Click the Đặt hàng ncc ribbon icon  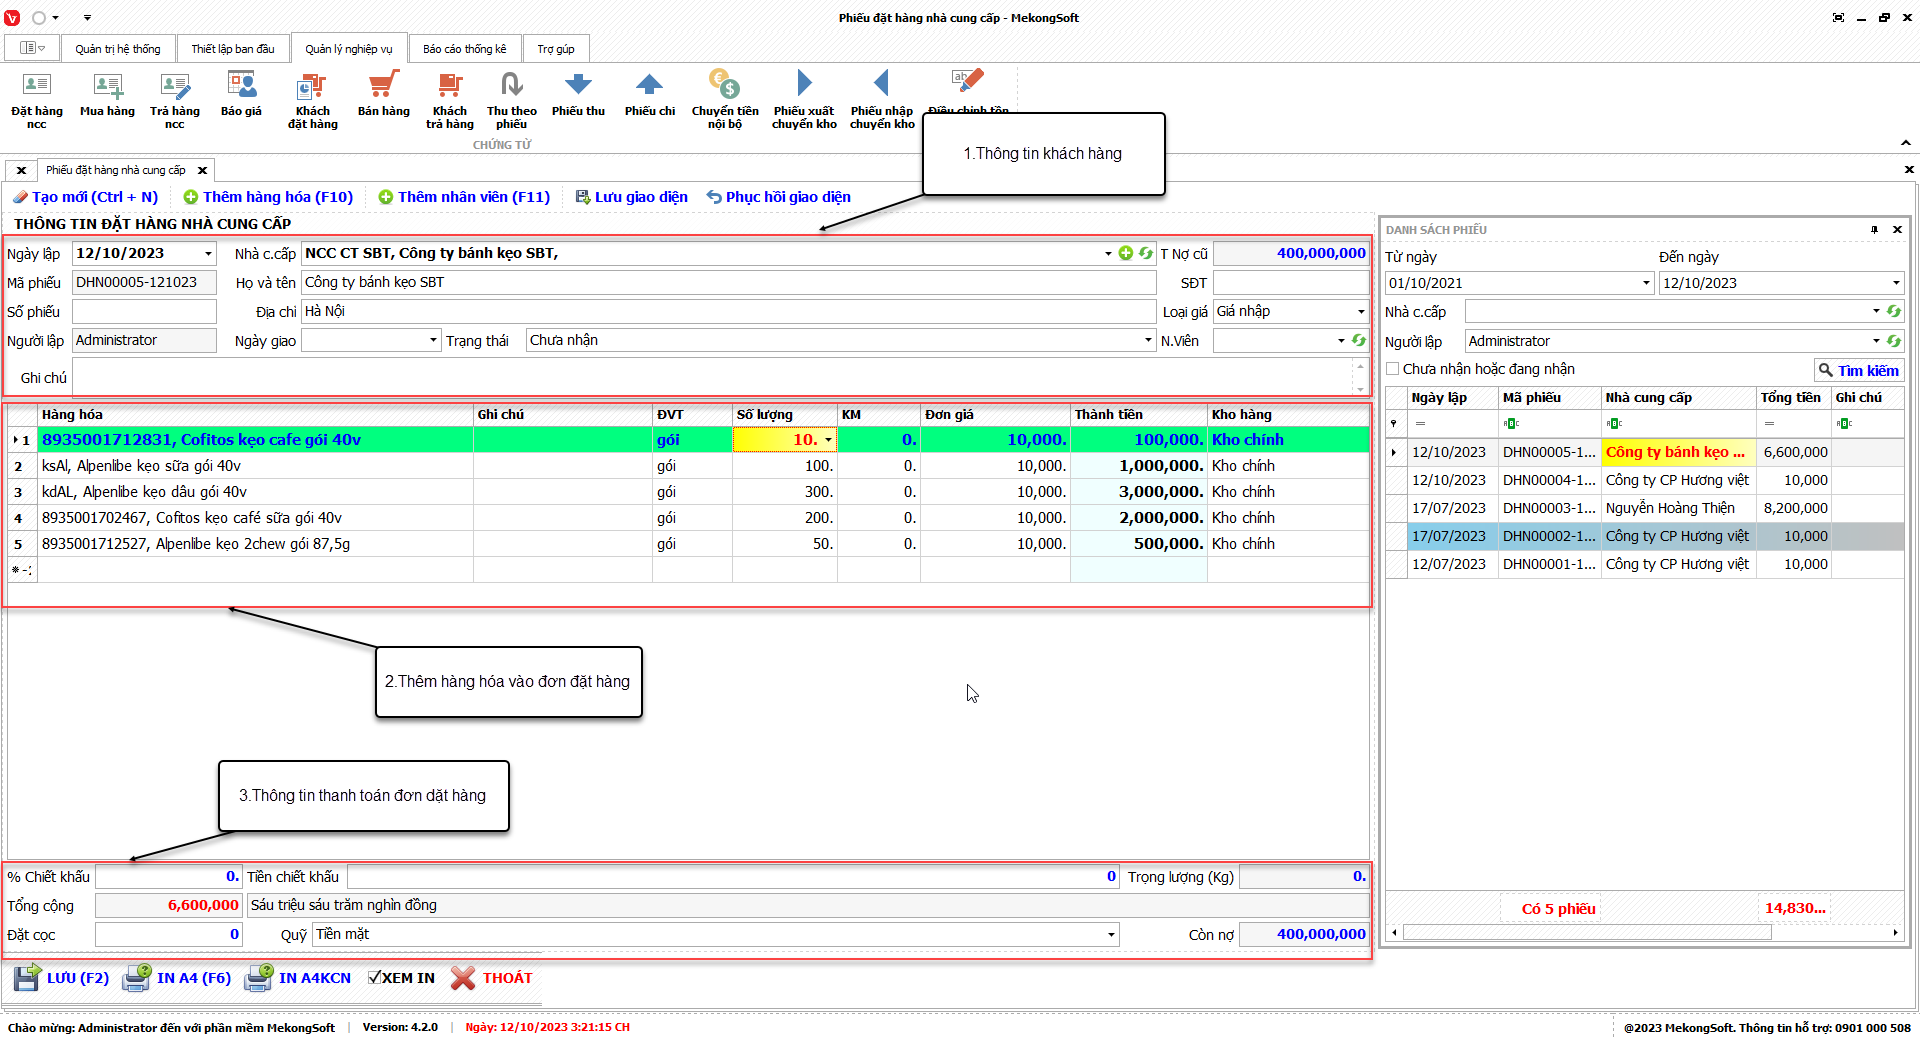[x=36, y=86]
